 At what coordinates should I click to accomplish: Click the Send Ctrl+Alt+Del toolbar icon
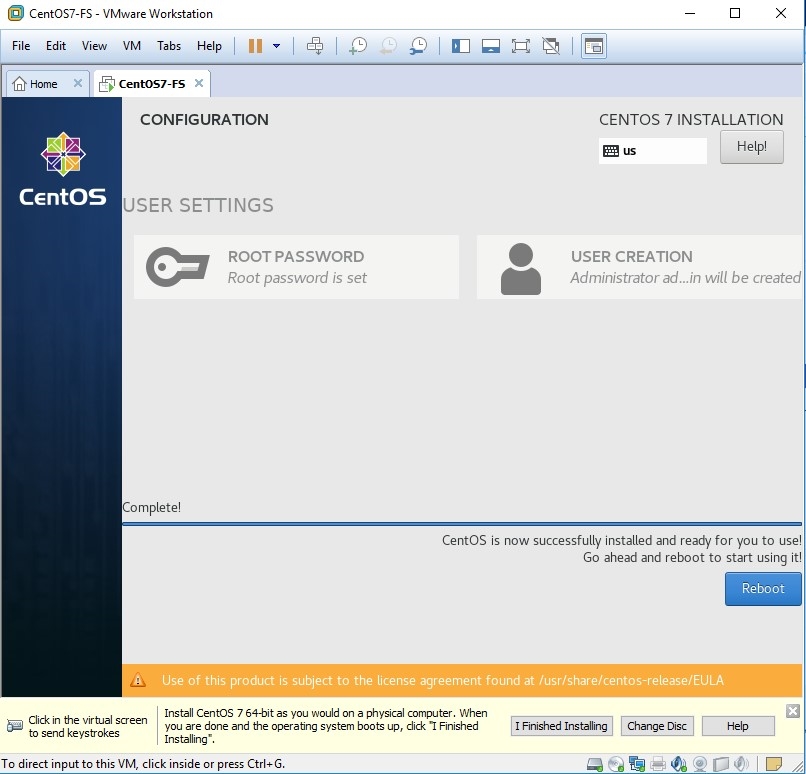[x=315, y=46]
